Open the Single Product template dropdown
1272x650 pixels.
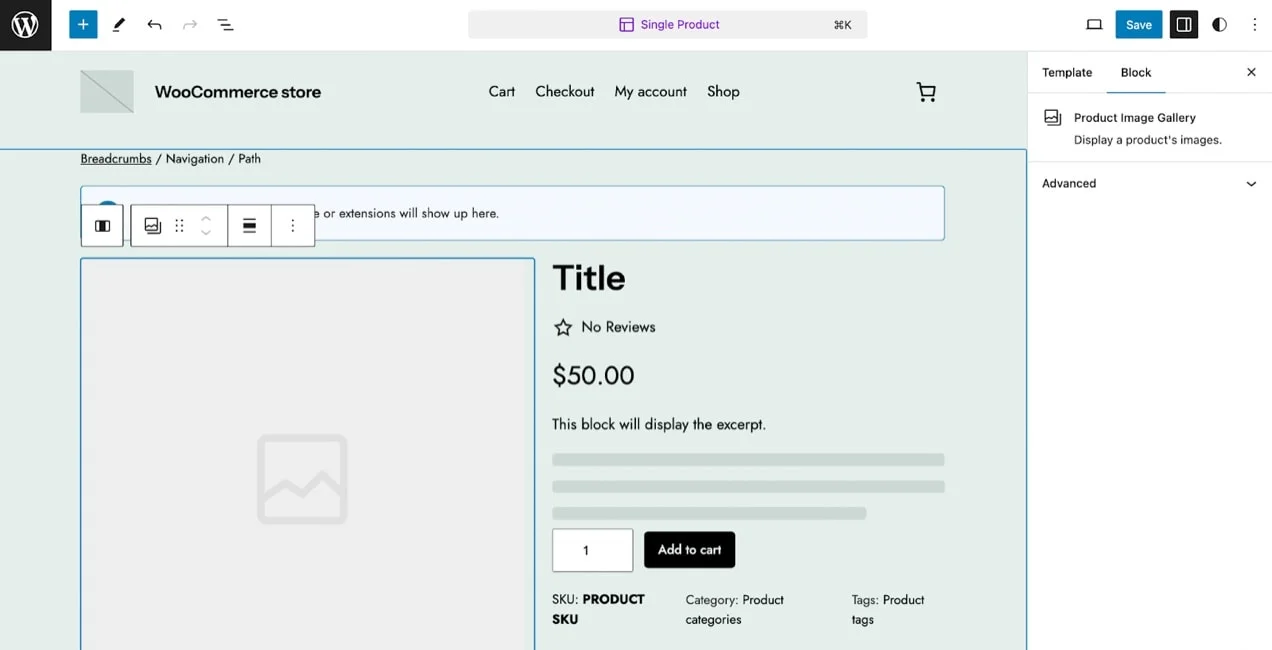(x=668, y=23)
